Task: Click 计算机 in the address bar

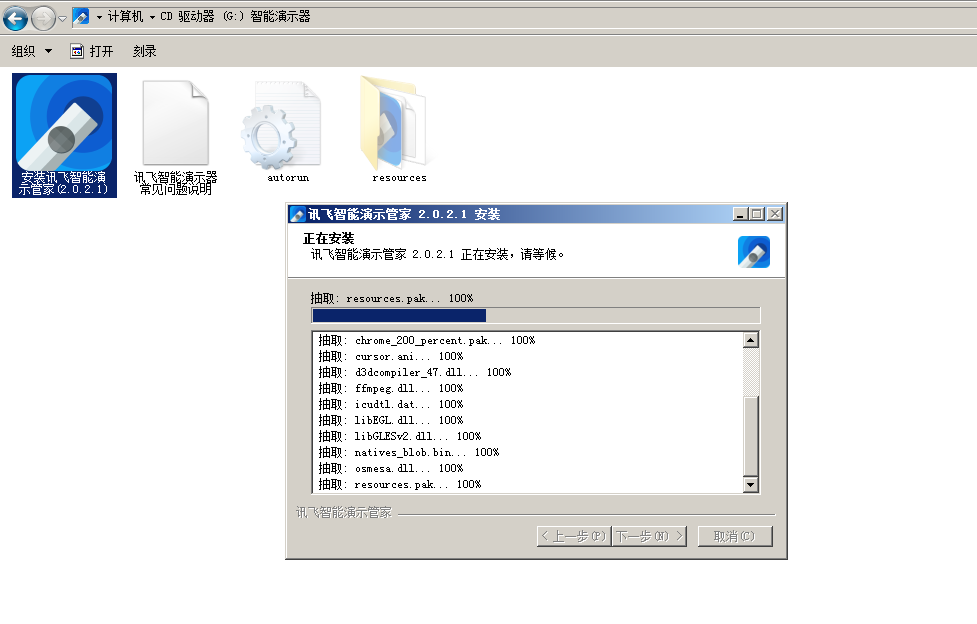Action: pos(125,17)
